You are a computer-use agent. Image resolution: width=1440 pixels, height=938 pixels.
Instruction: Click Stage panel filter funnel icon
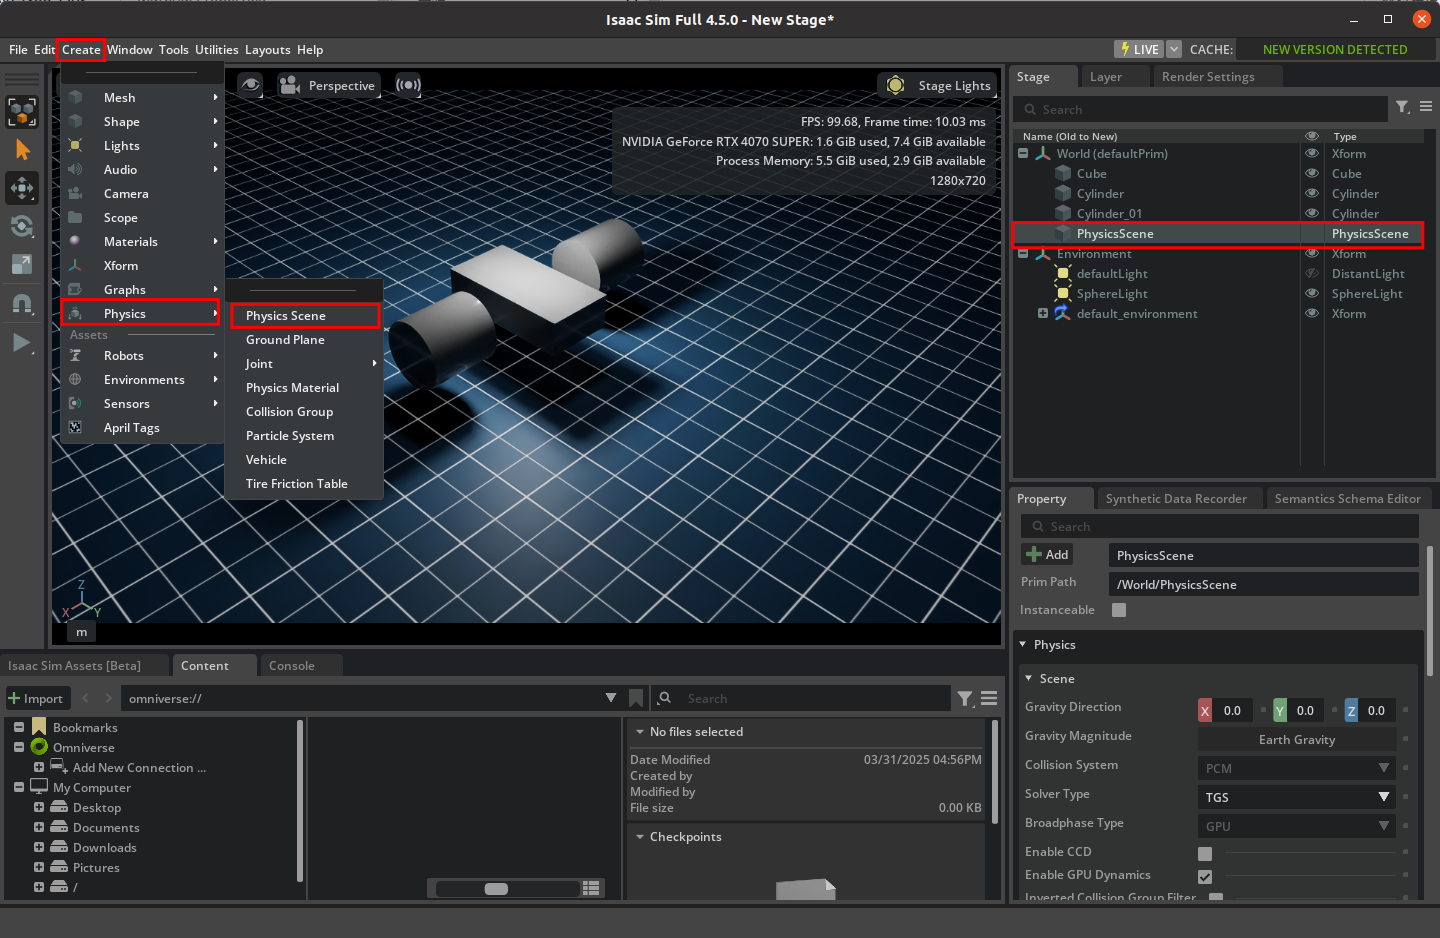1403,107
